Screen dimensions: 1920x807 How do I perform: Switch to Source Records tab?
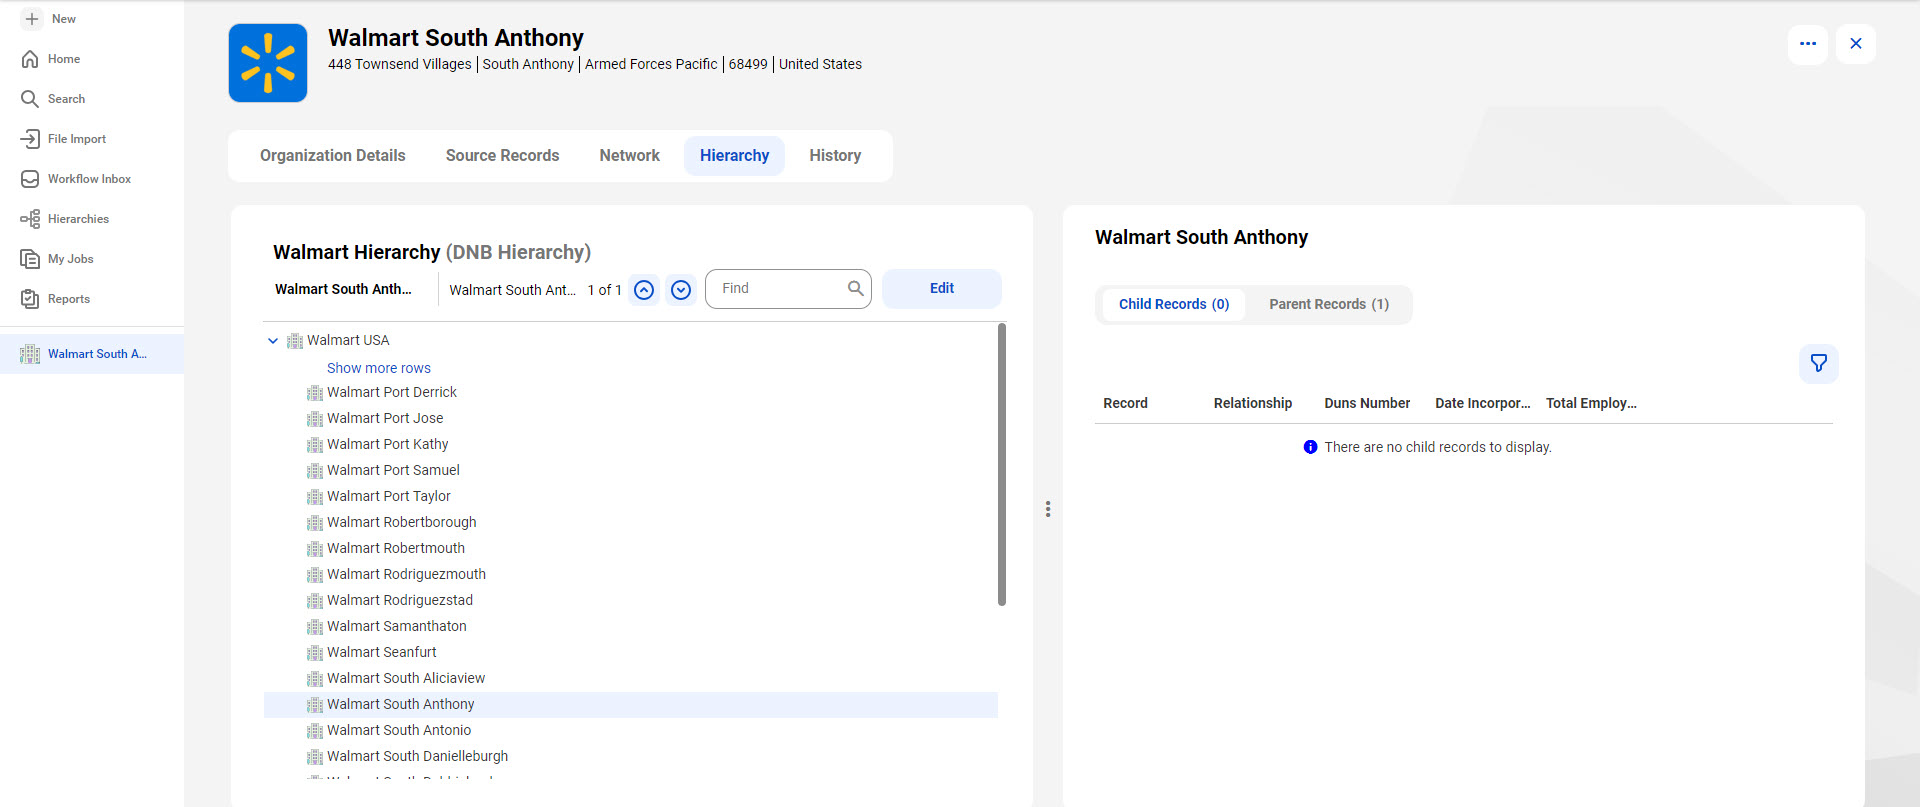502,156
